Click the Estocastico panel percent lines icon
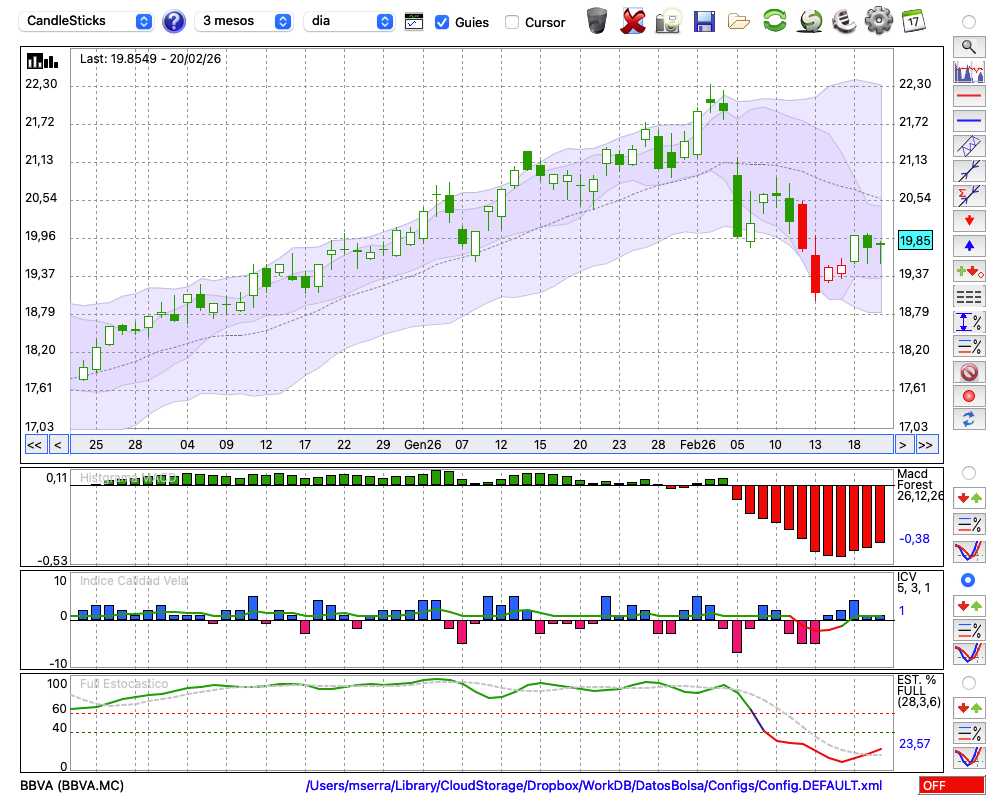1000x800 pixels. coord(969,733)
